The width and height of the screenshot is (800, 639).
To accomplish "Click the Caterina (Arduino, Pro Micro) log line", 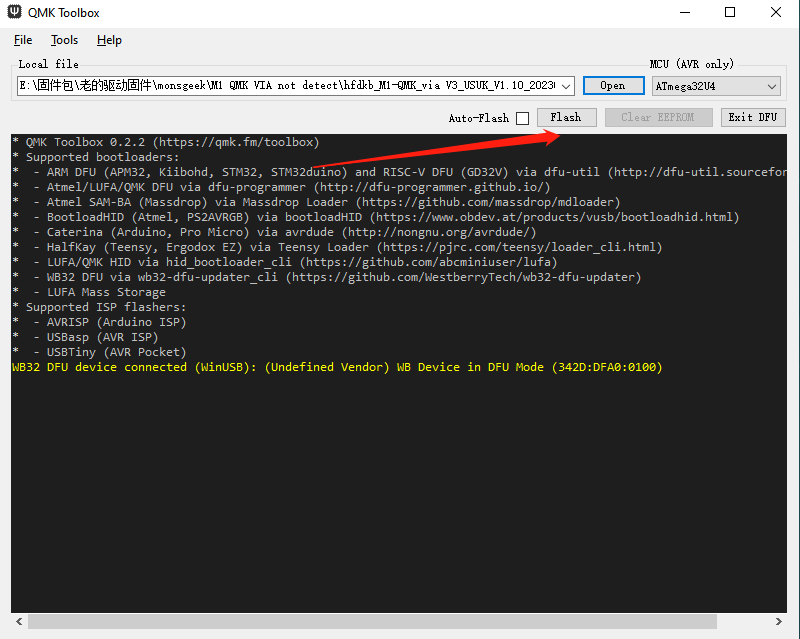I will [274, 232].
